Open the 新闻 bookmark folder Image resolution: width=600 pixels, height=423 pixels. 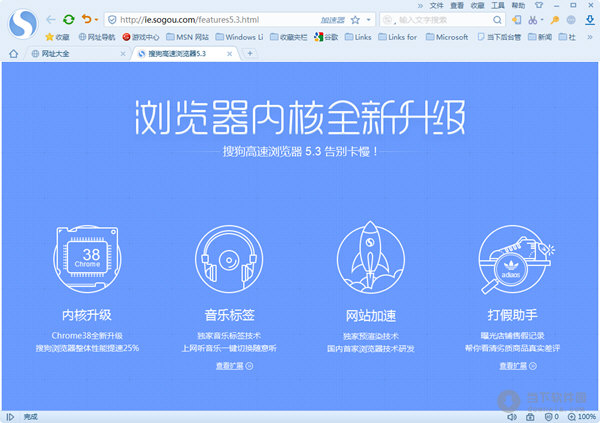(x=540, y=37)
